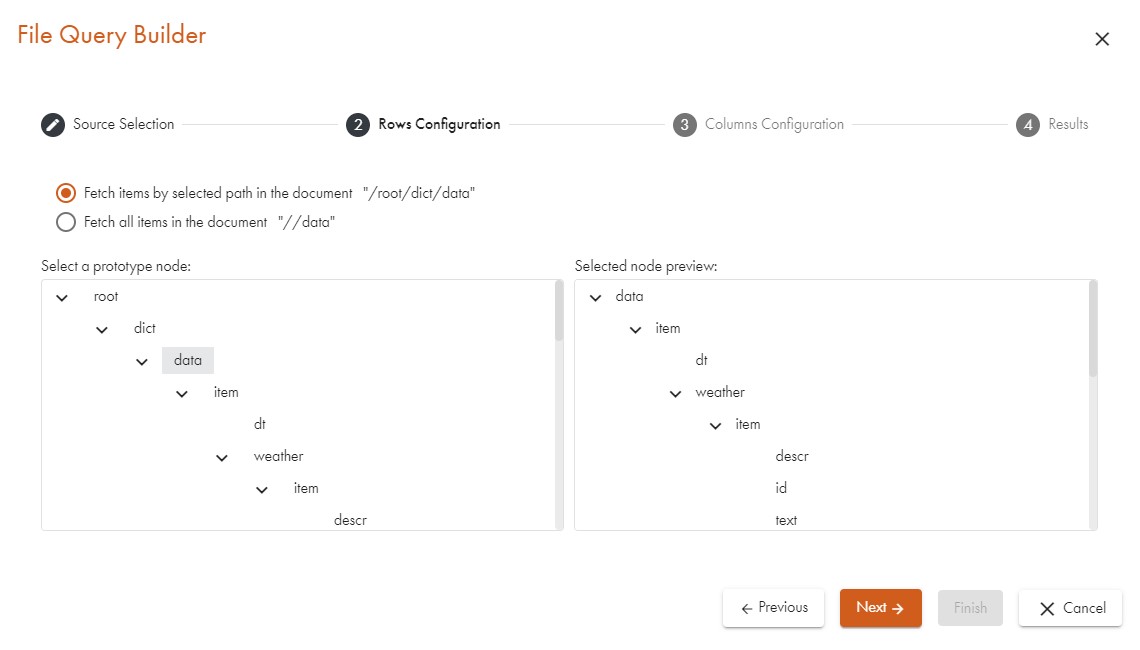Click the Previous button

tap(773, 608)
